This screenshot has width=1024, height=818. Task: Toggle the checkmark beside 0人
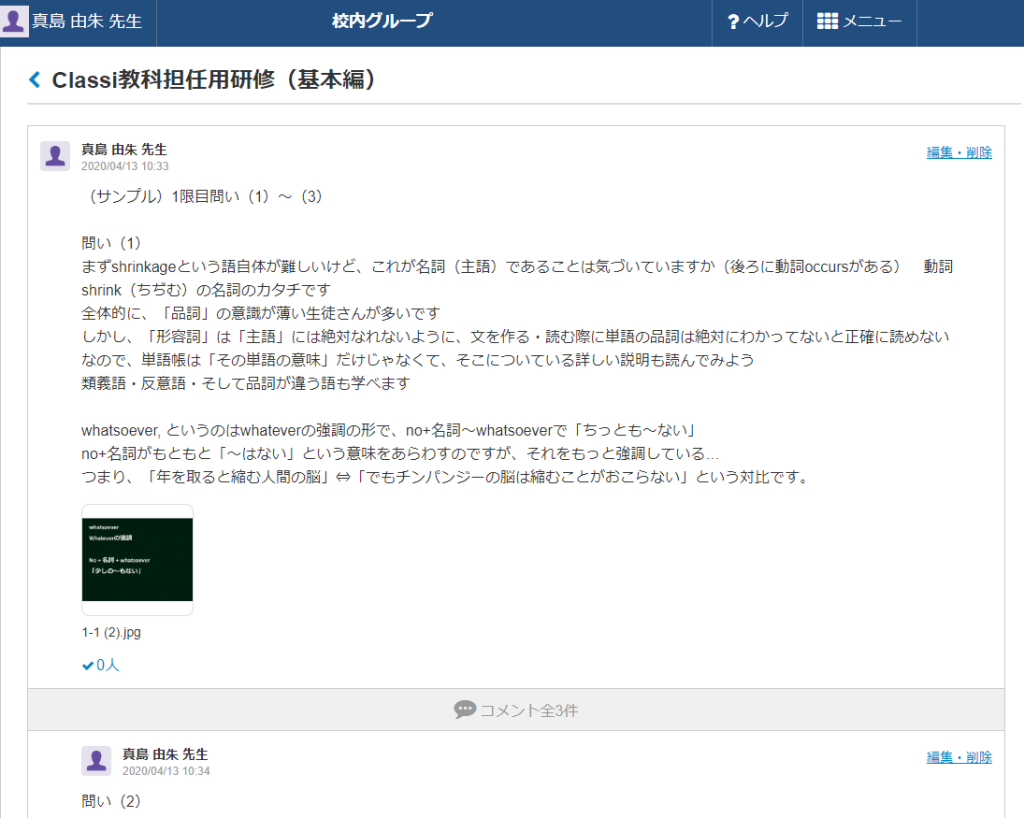pyautogui.click(x=88, y=665)
